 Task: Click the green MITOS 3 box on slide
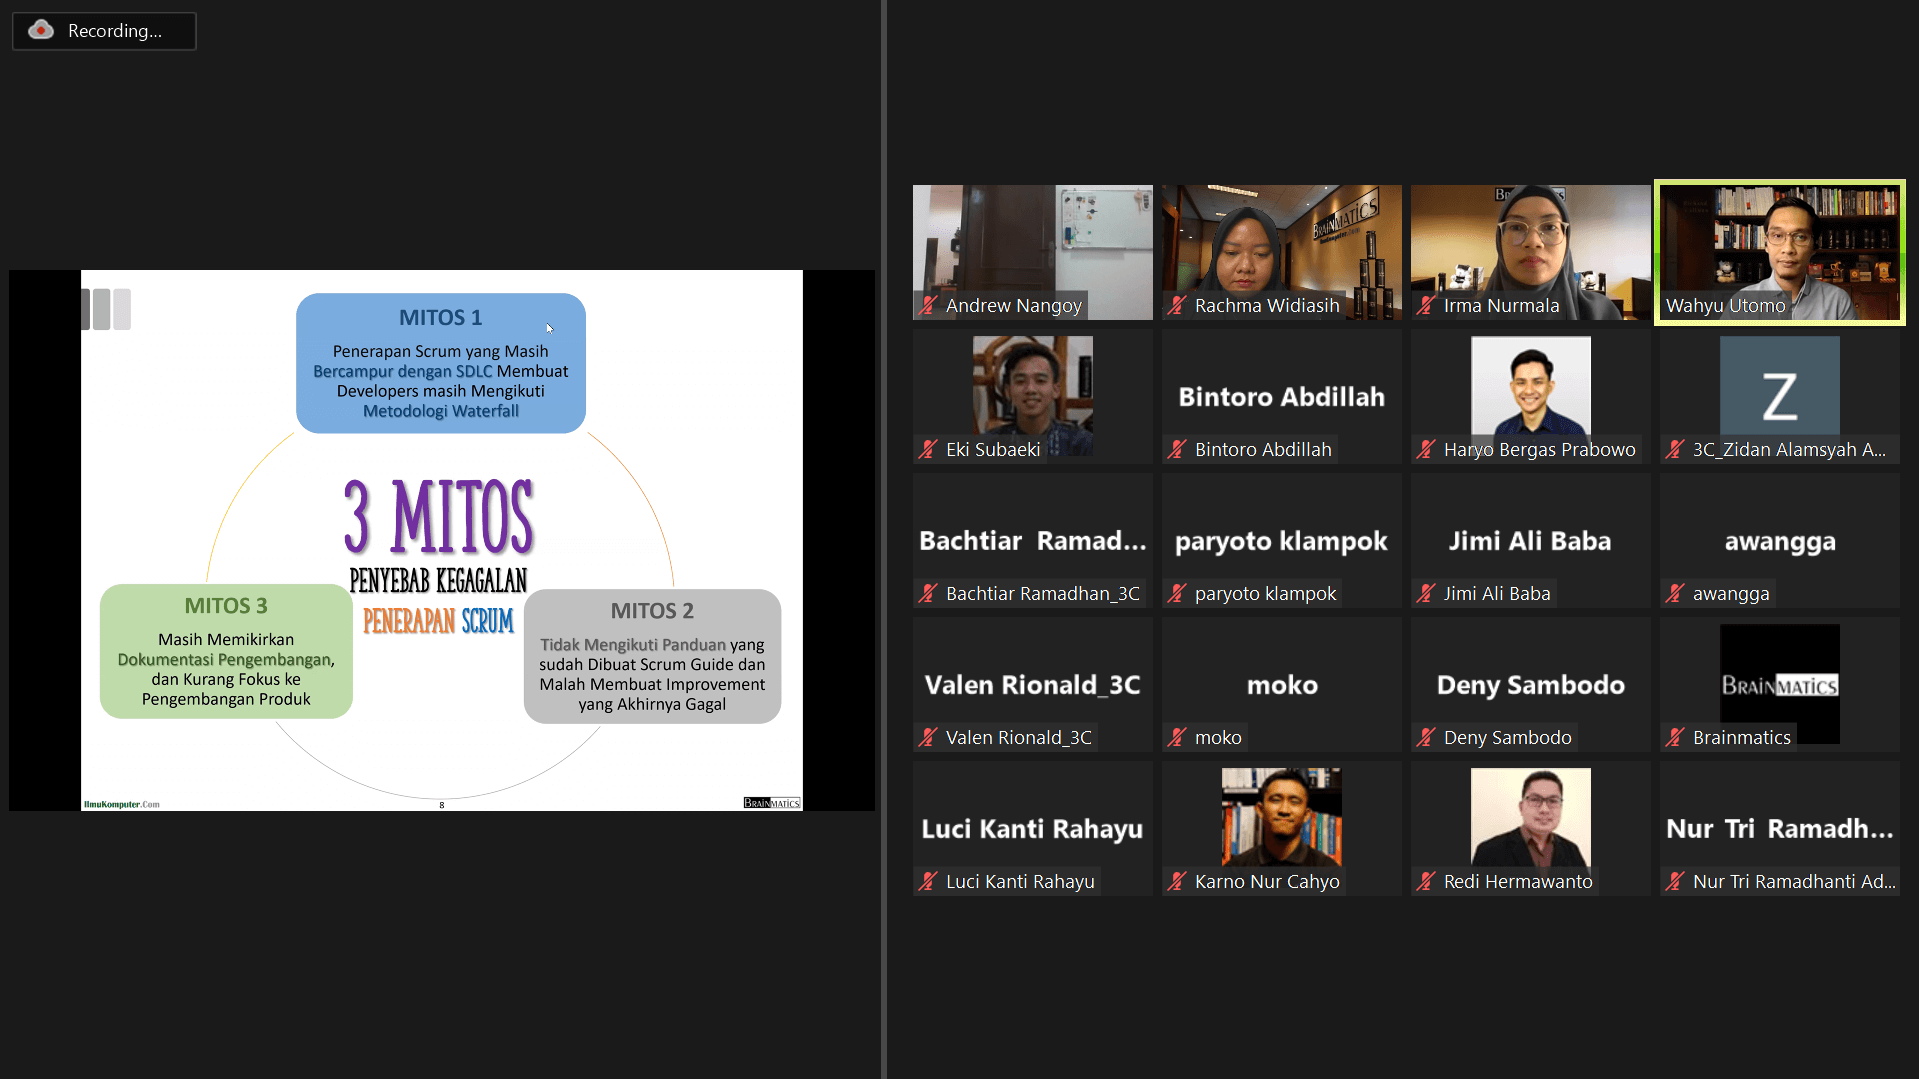(x=226, y=651)
